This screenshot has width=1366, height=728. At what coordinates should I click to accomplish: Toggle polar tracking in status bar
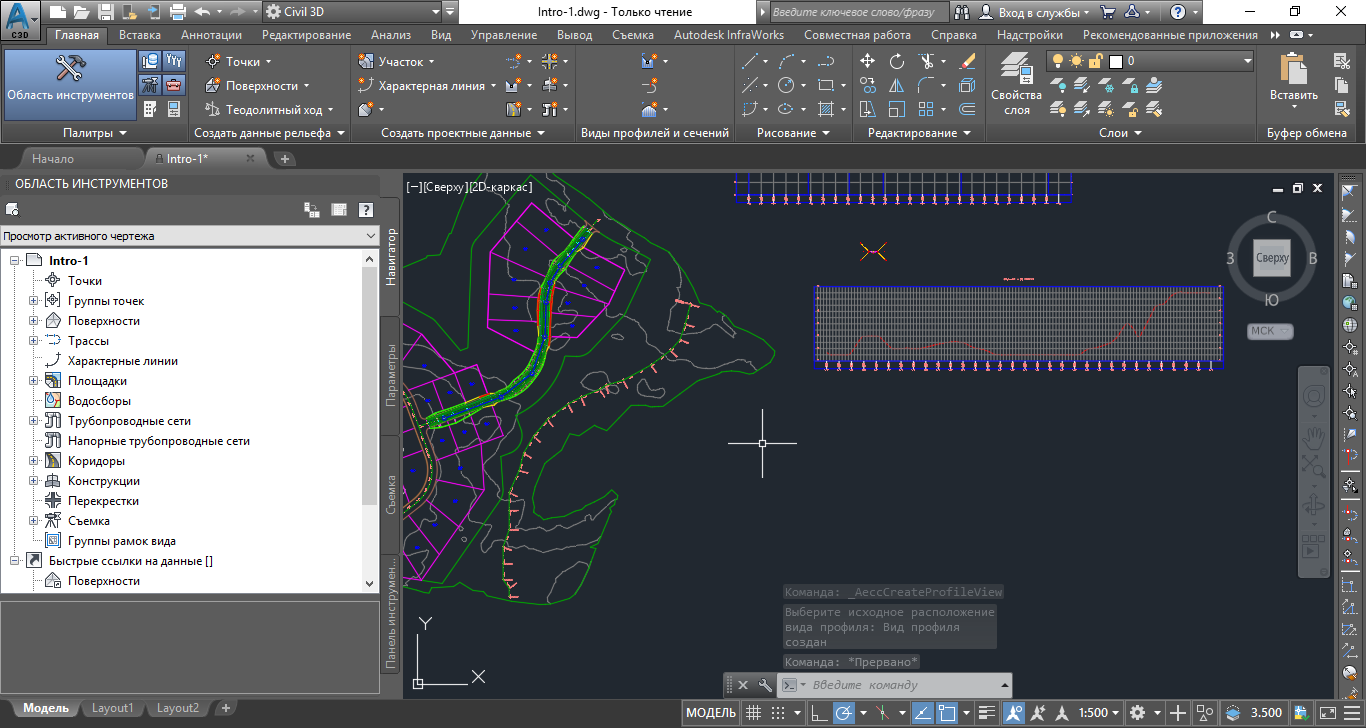842,713
